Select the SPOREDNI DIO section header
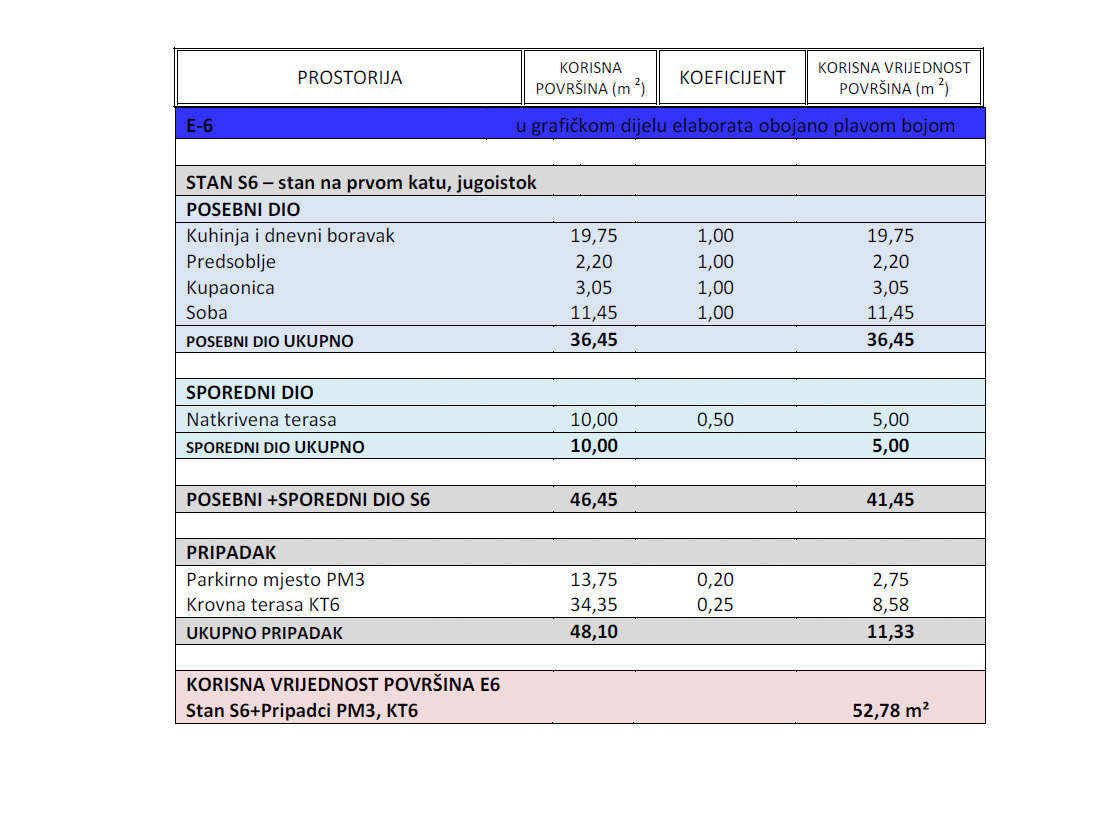 (x=580, y=393)
